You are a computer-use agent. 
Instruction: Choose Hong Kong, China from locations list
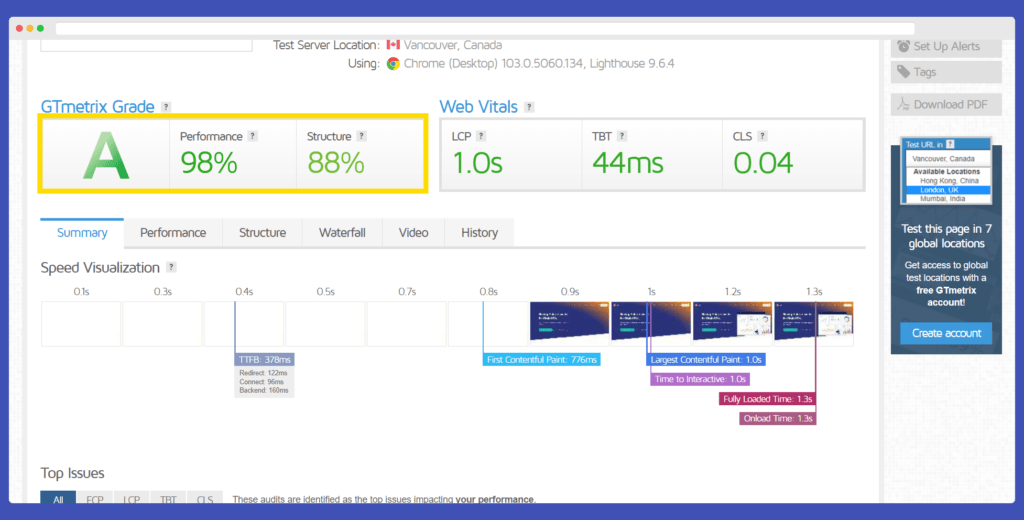point(949,180)
